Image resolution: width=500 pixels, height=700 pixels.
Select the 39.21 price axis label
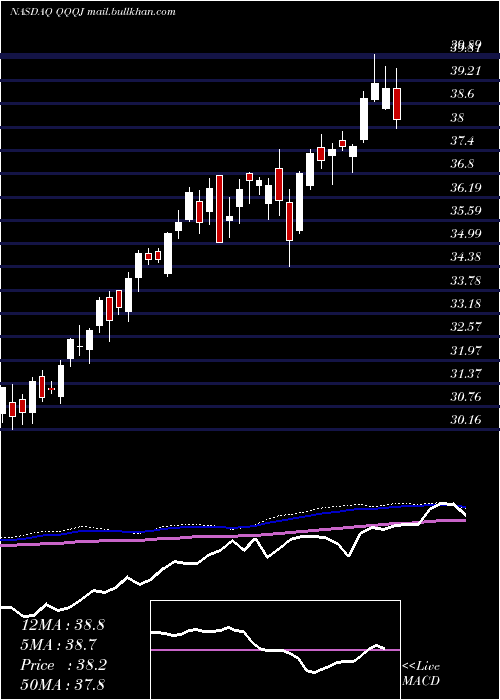(465, 71)
